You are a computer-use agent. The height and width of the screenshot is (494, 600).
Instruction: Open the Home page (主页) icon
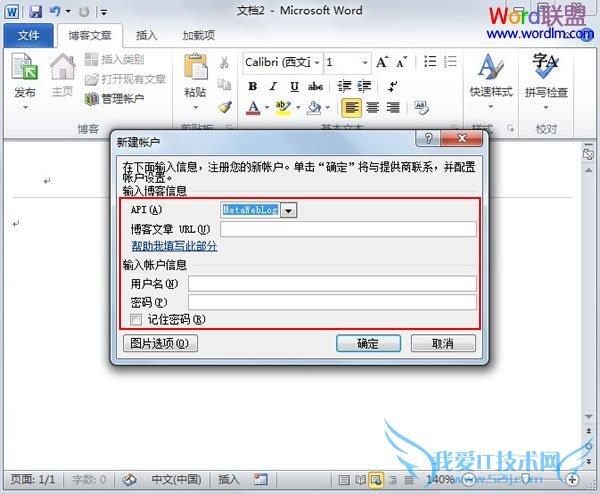(x=62, y=67)
